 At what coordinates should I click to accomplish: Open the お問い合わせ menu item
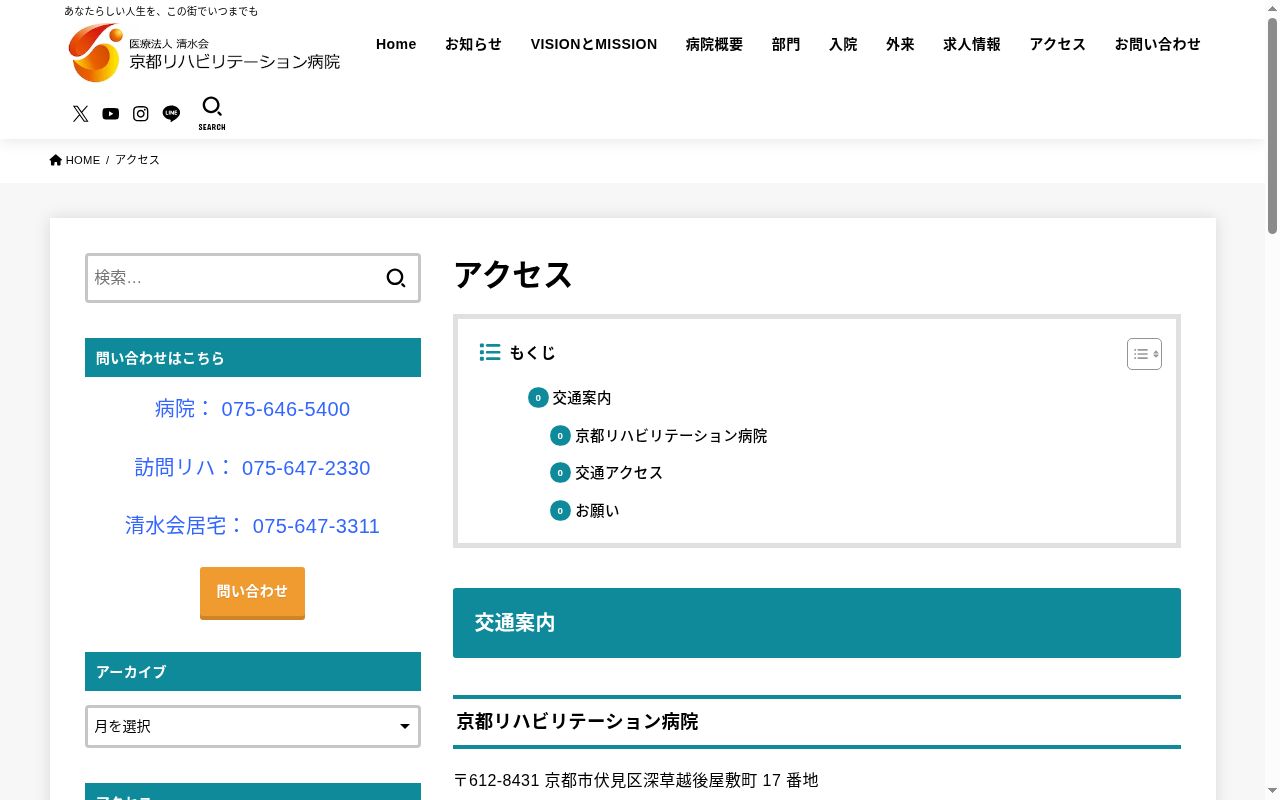coord(1158,44)
